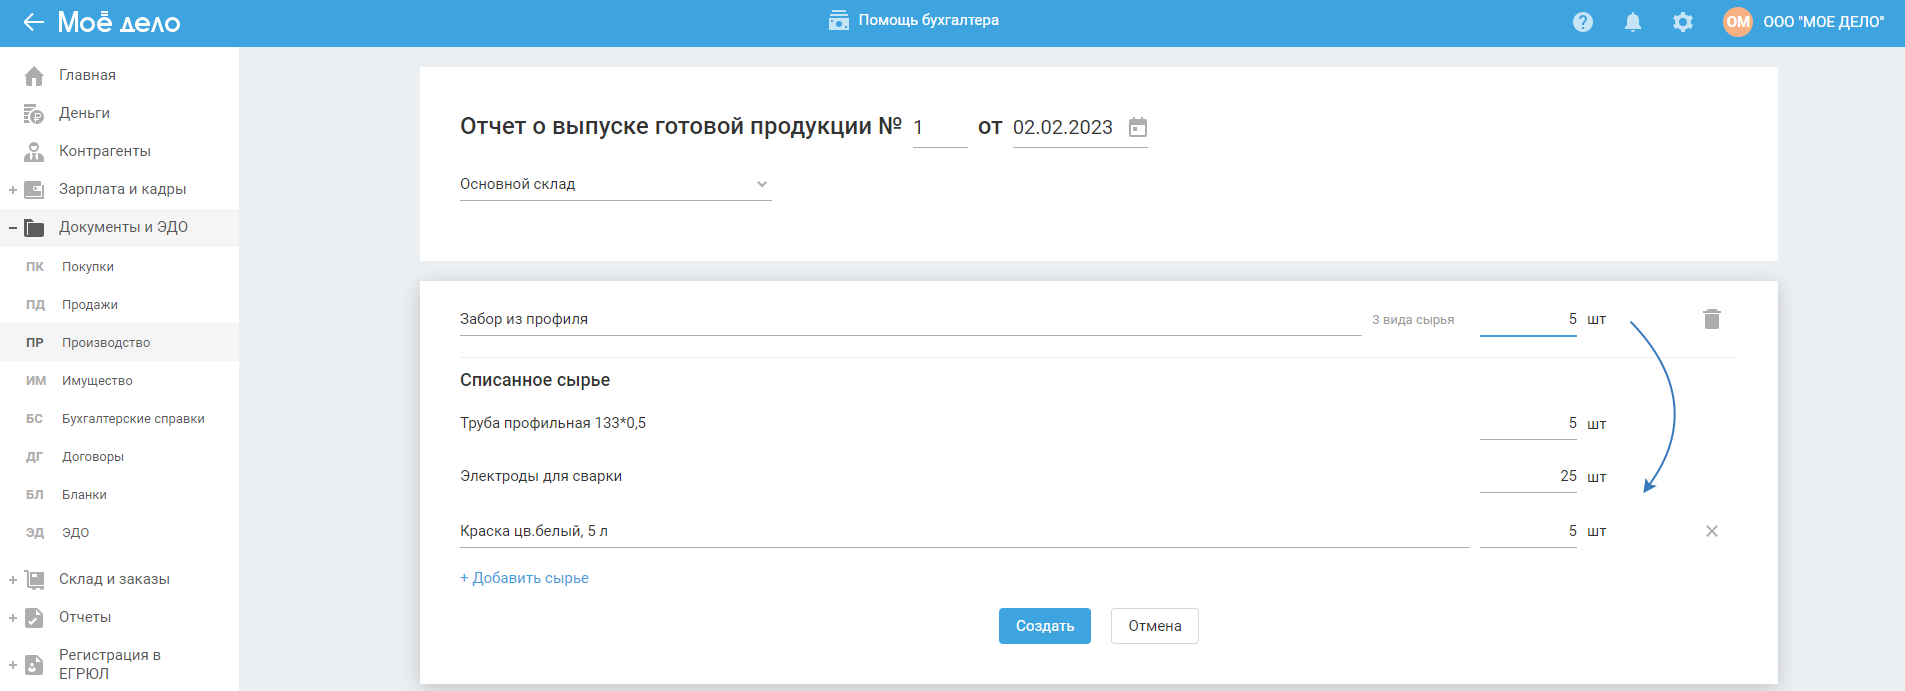This screenshot has width=1905, height=691.
Task: Open Основной склад warehouse dropdown
Action: pos(616,184)
